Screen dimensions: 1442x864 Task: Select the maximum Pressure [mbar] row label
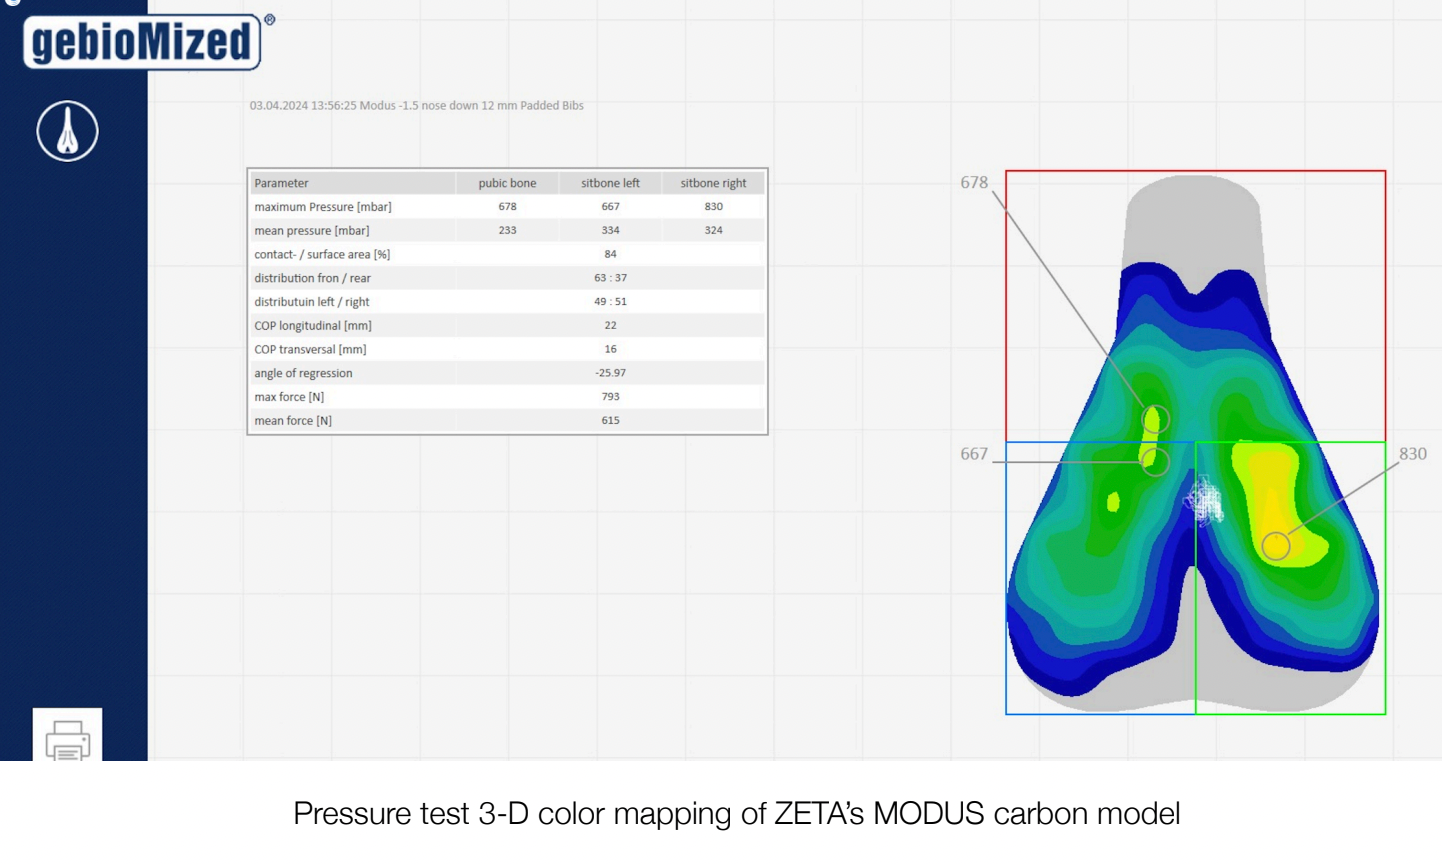coord(323,207)
